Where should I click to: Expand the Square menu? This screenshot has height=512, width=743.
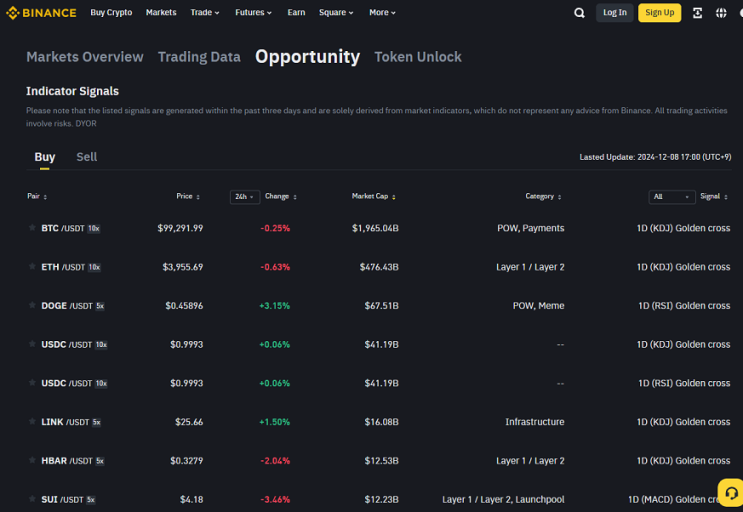(x=336, y=13)
